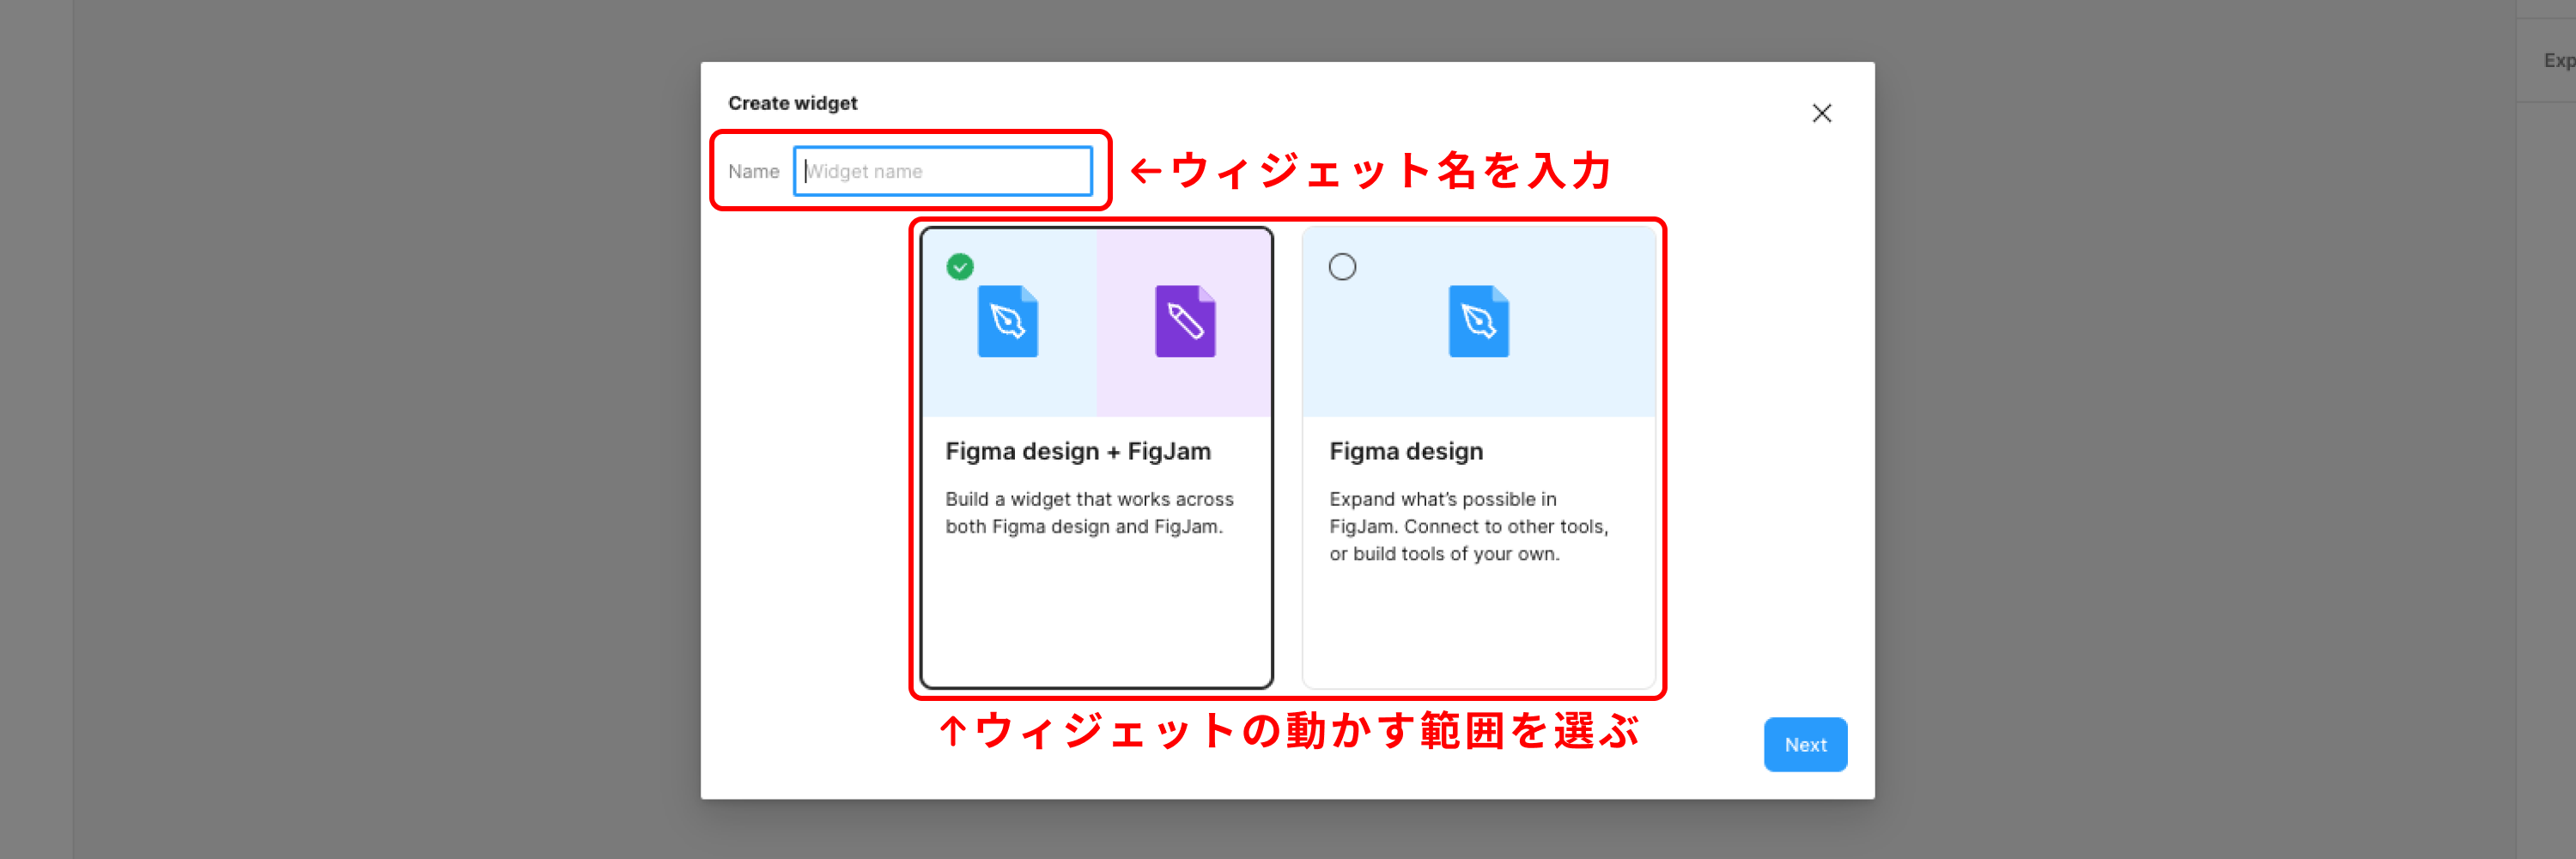Click "Expand what's possible in FigJam" description
Viewport: 2576px width, 859px height.
[x=1469, y=526]
